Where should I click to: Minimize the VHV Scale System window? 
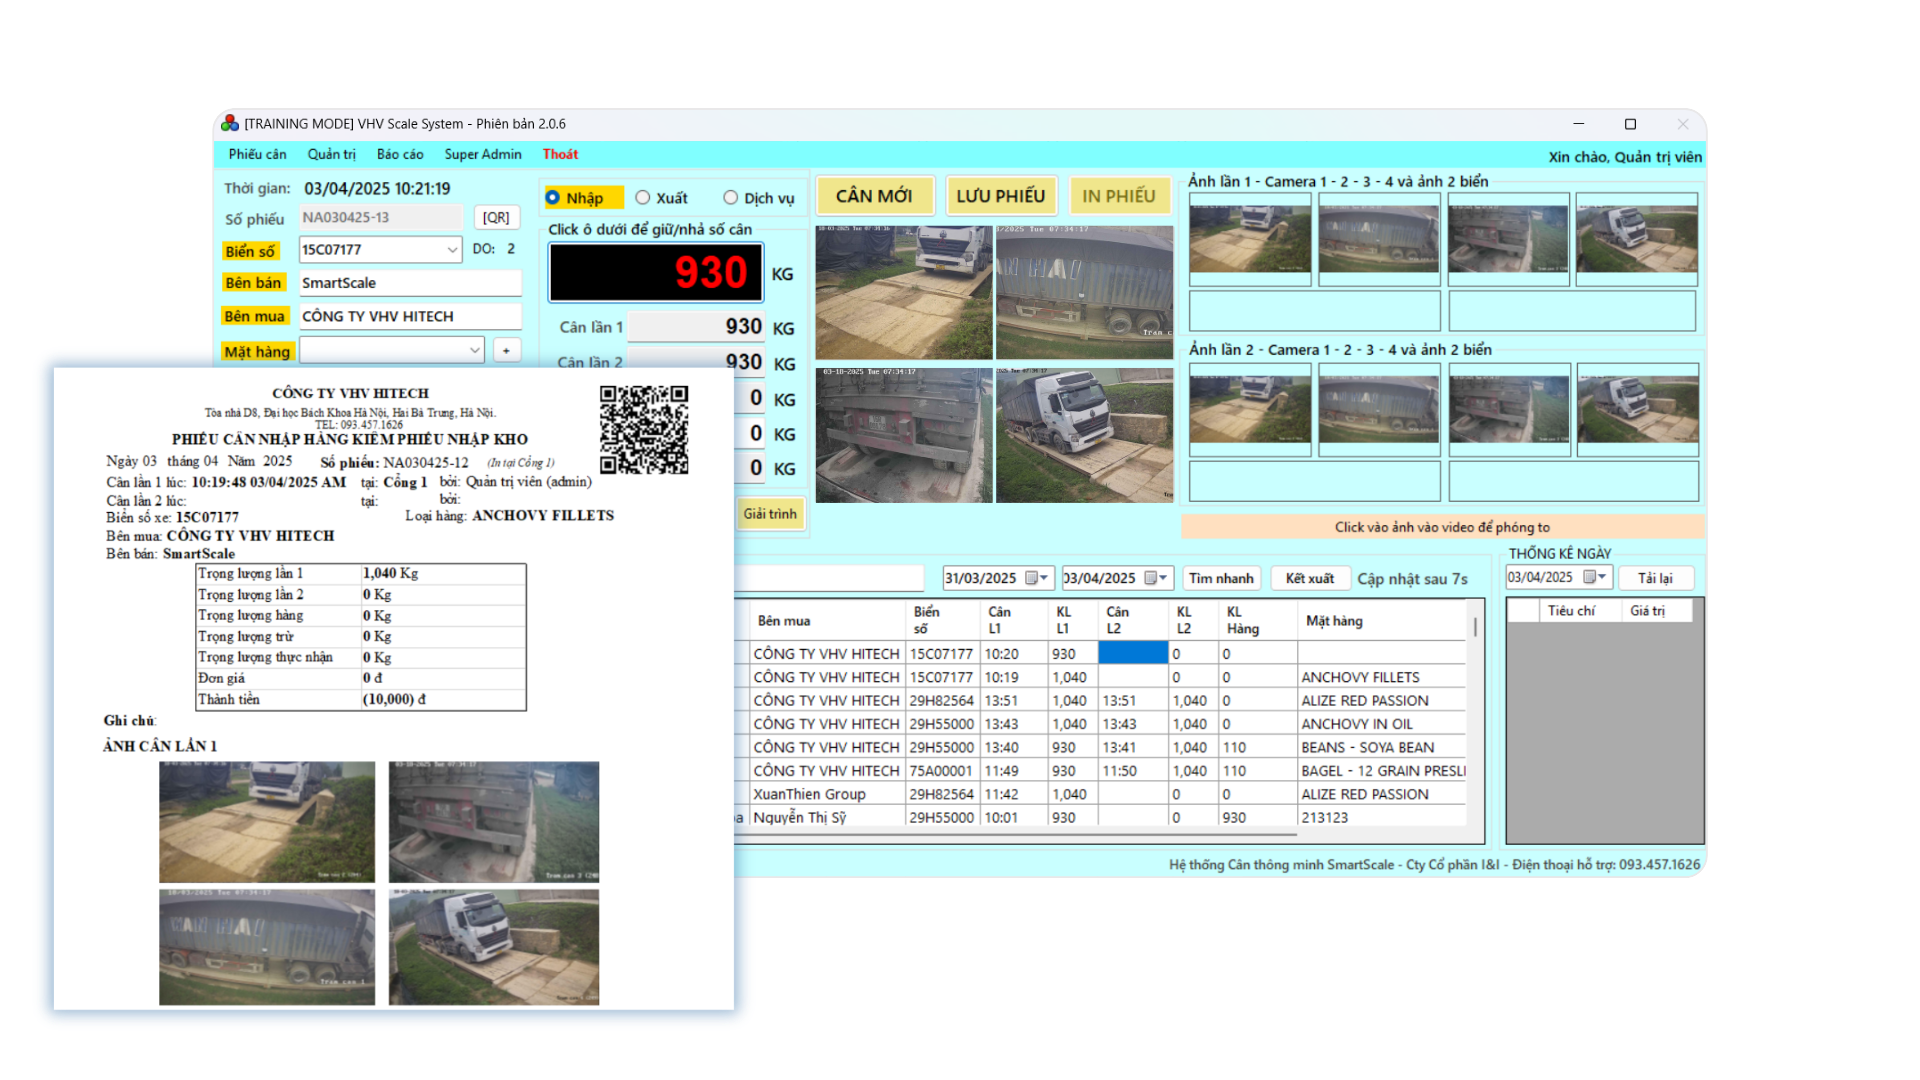pyautogui.click(x=1579, y=124)
